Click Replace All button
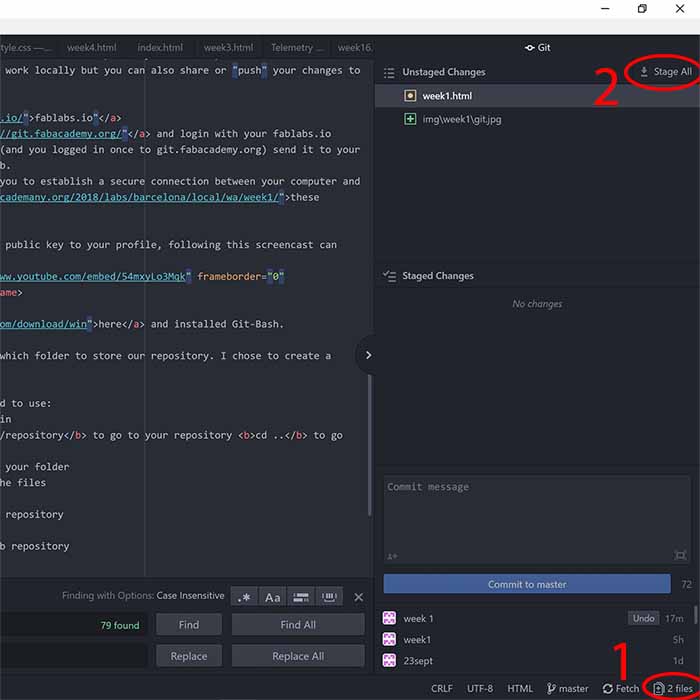 click(x=298, y=656)
